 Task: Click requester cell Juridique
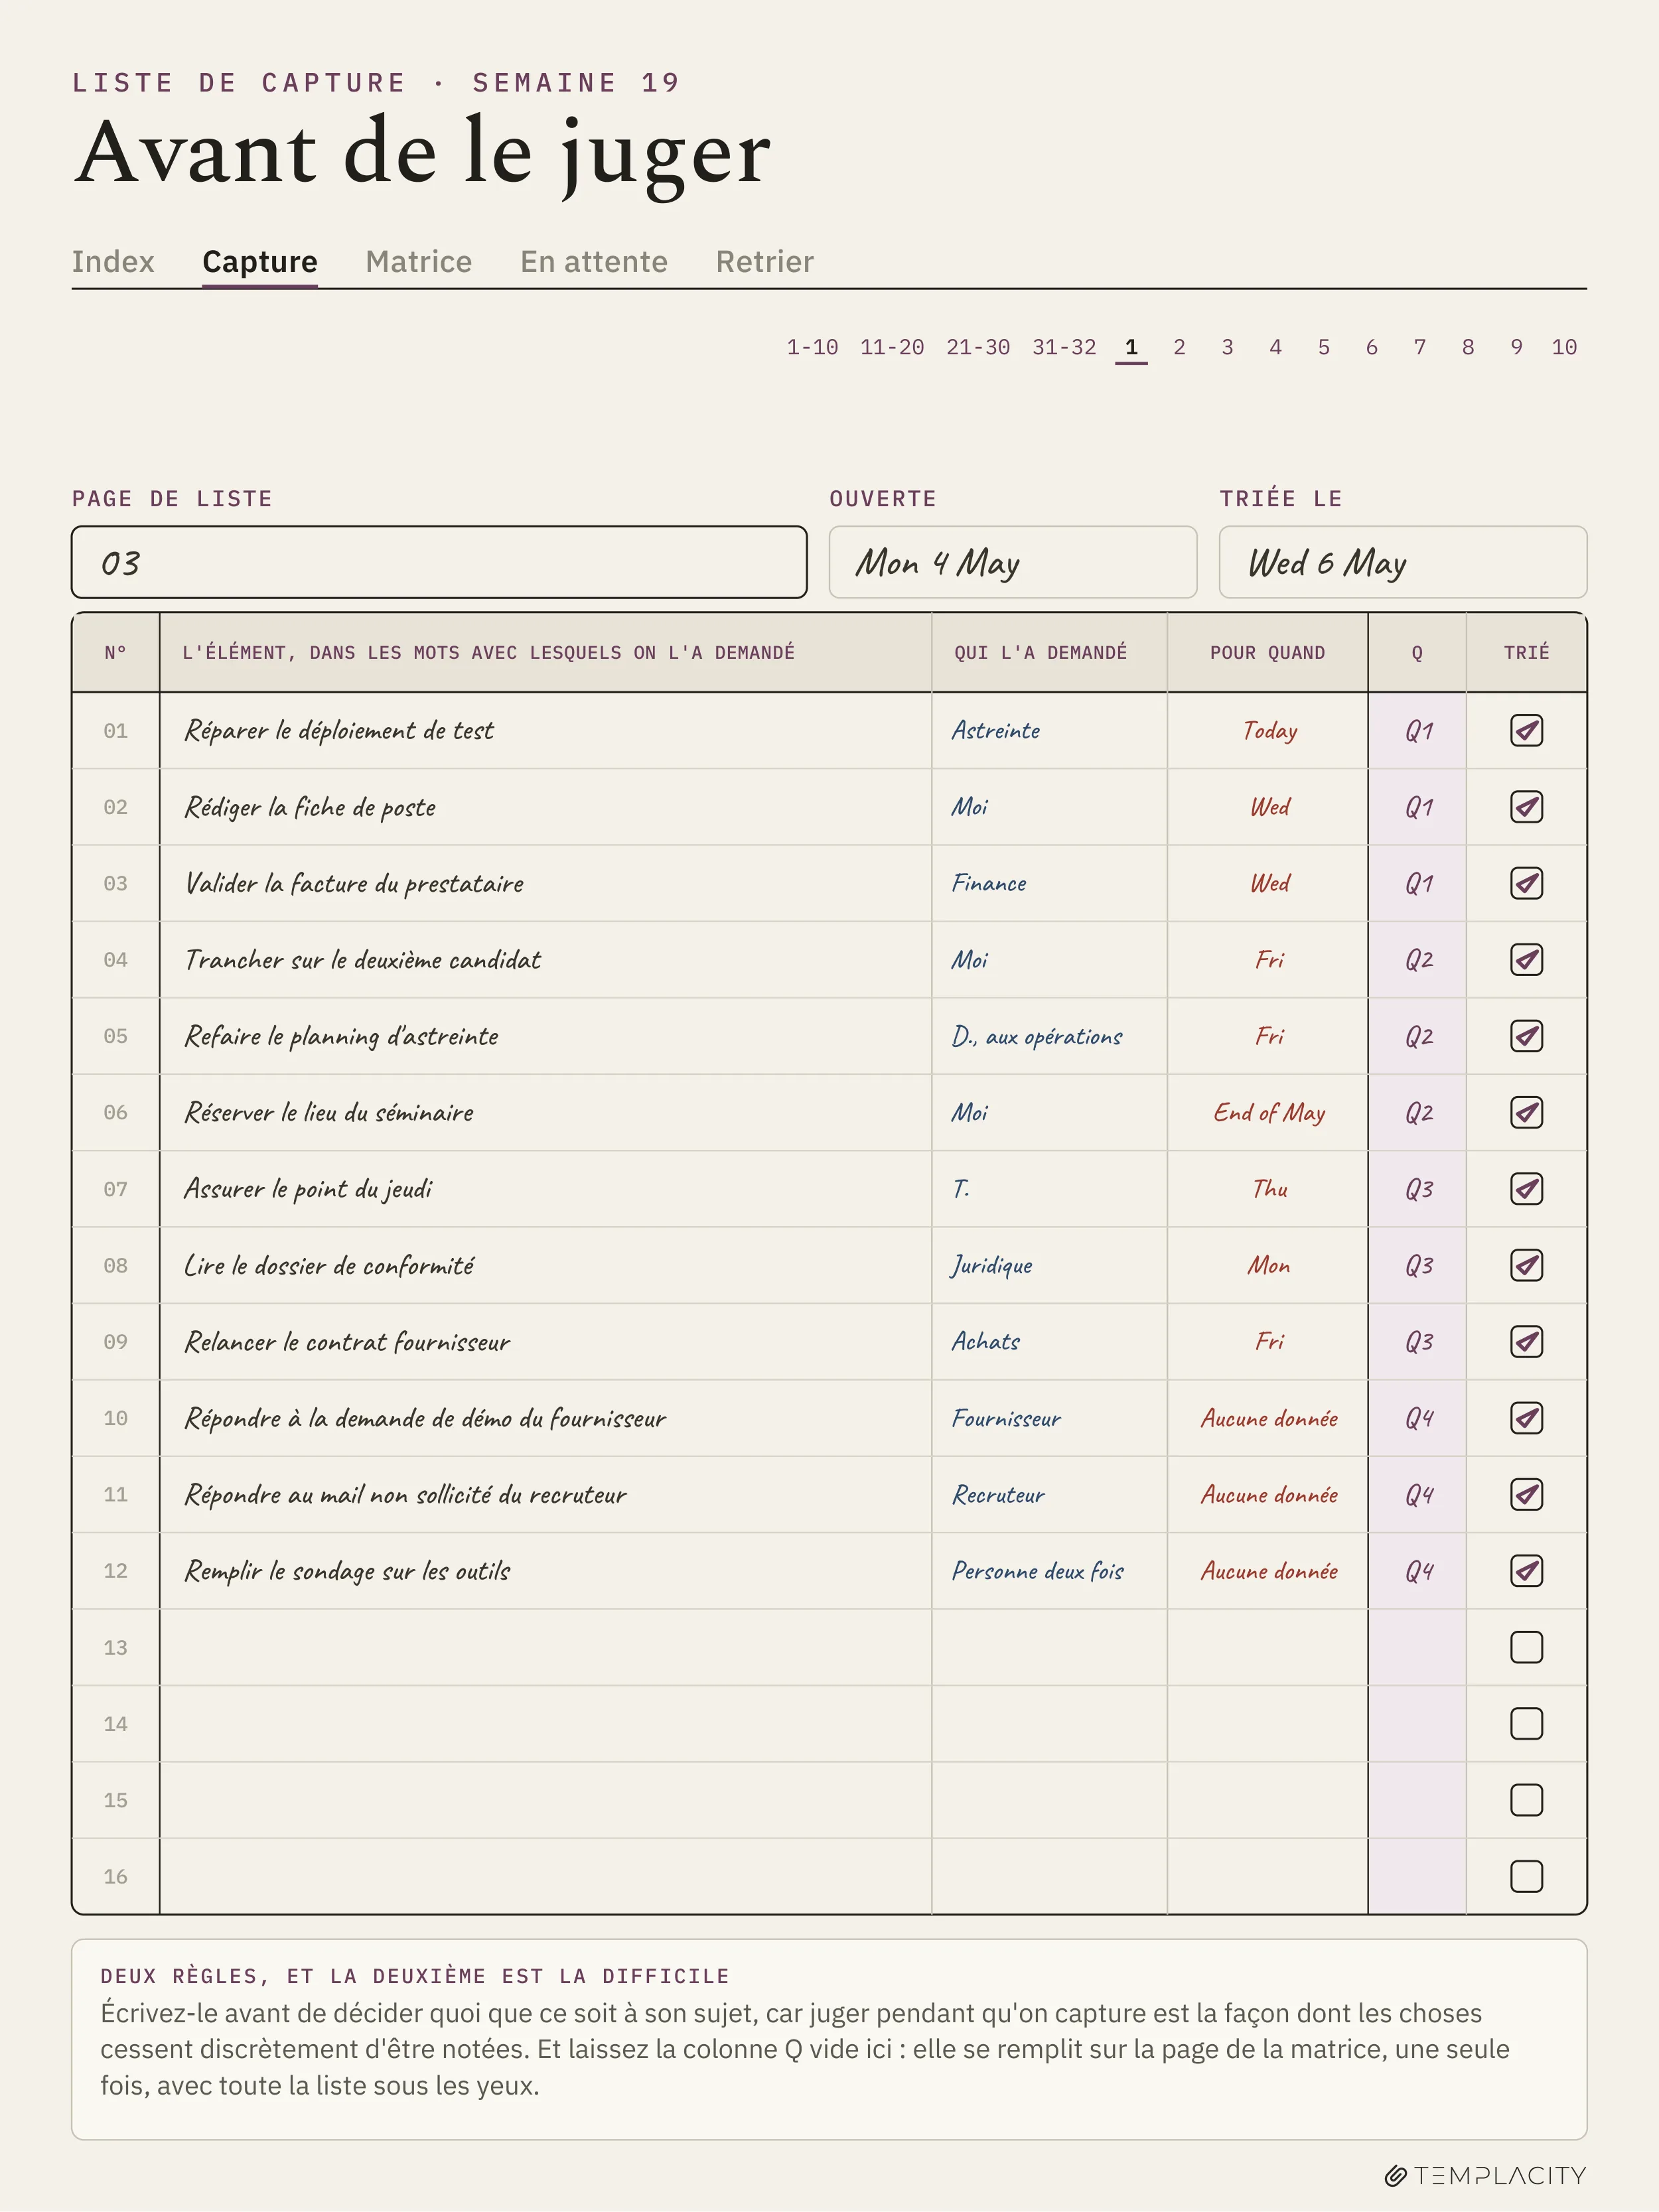click(x=1049, y=1265)
